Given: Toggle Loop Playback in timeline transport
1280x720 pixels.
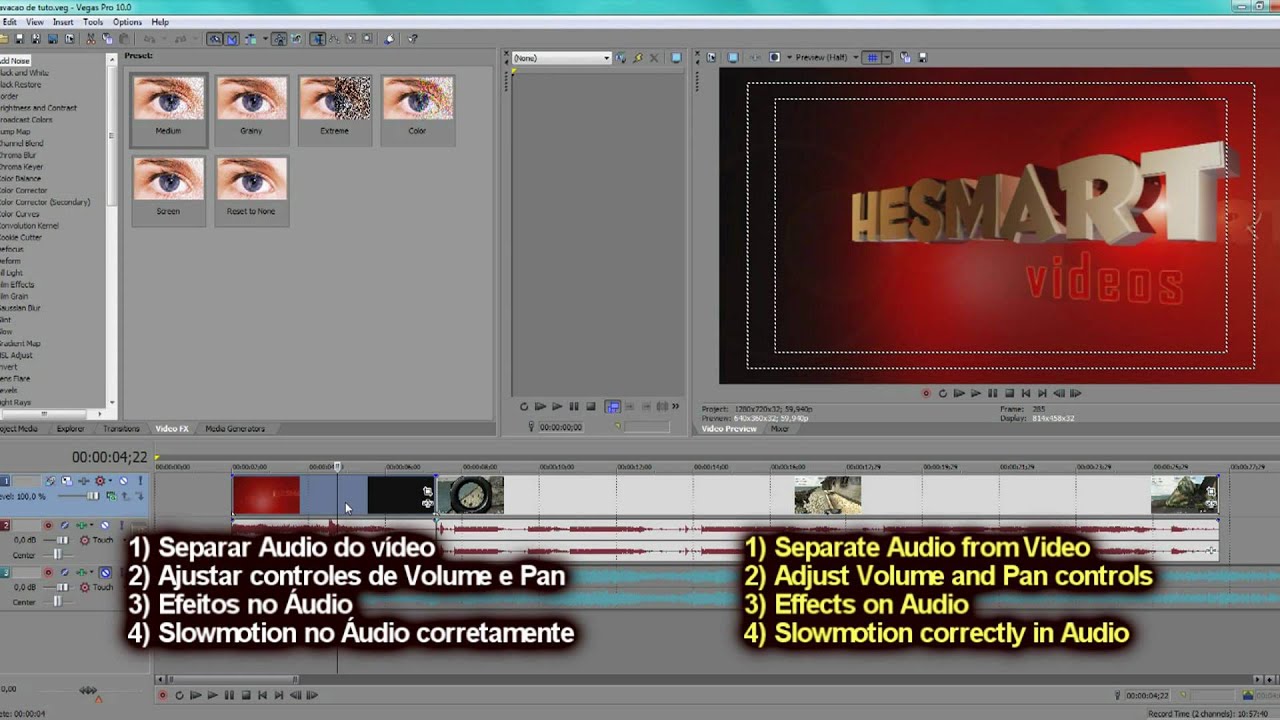Looking at the screenshot, I should pyautogui.click(x=180, y=695).
